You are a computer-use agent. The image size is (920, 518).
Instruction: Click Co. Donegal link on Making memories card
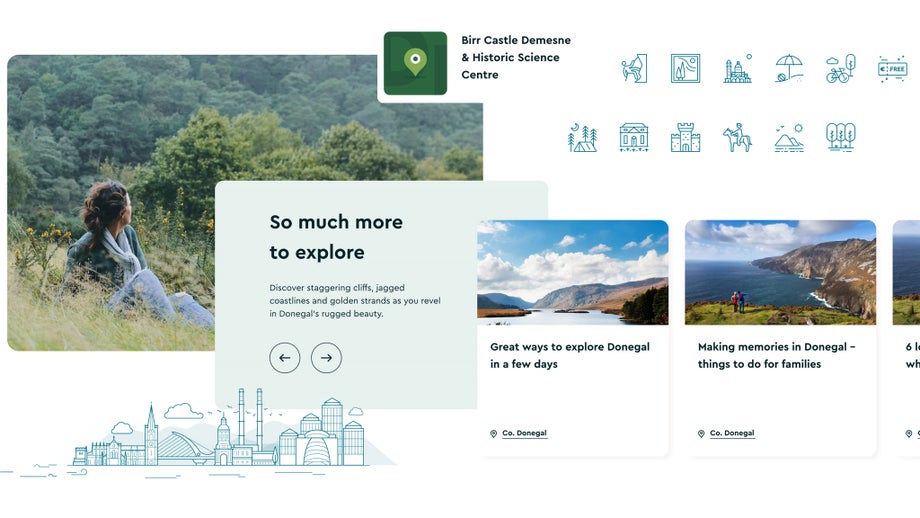pyautogui.click(x=732, y=433)
